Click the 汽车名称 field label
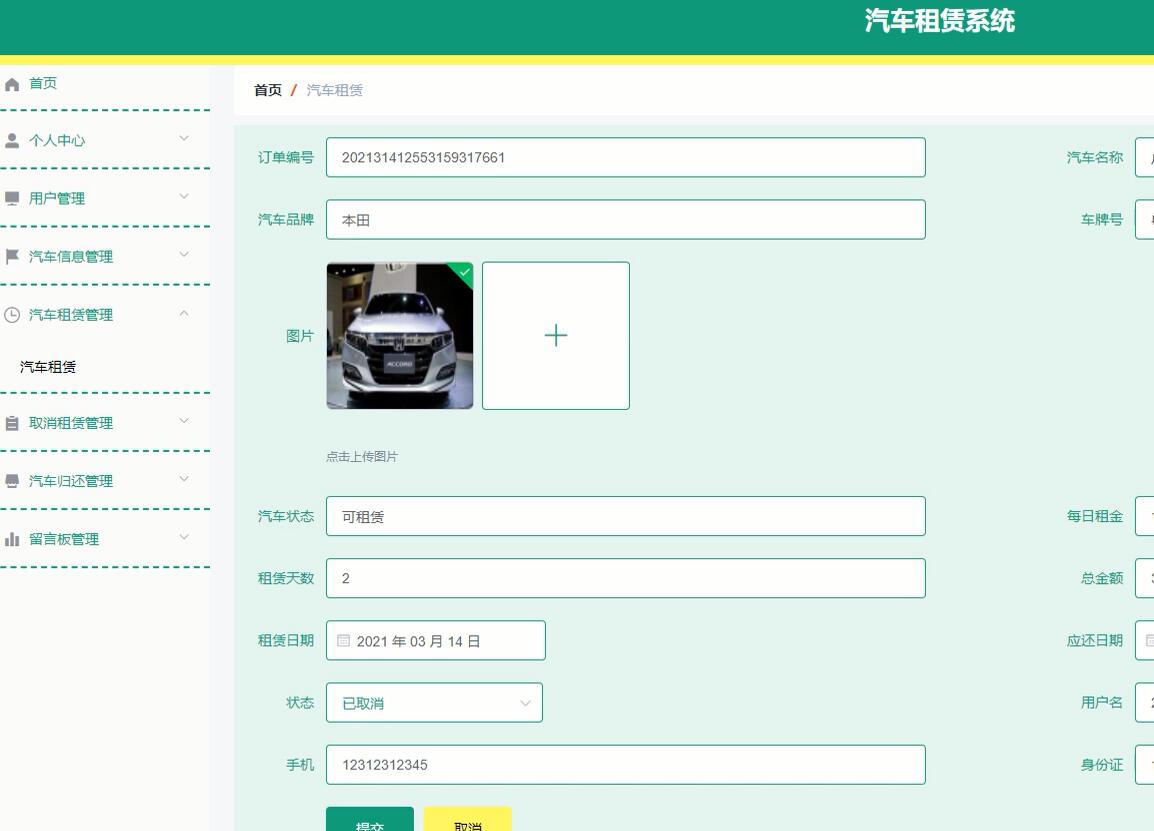This screenshot has width=1154, height=831. [1094, 158]
